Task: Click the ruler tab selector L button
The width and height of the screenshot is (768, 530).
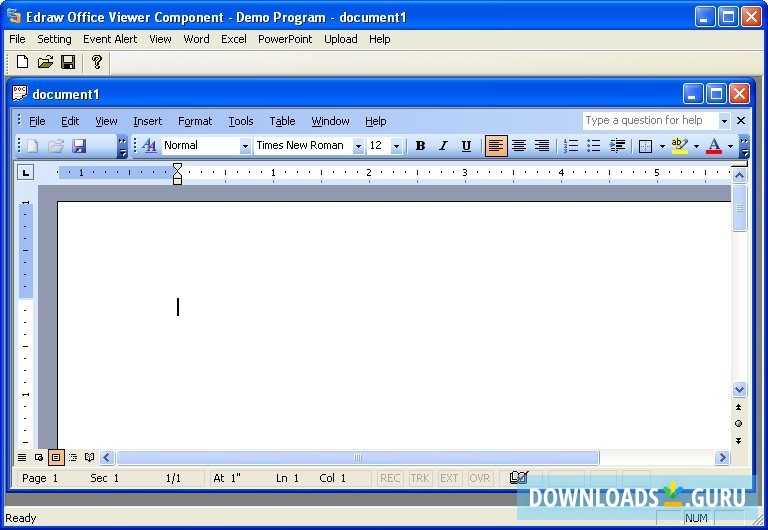Action: (25, 172)
